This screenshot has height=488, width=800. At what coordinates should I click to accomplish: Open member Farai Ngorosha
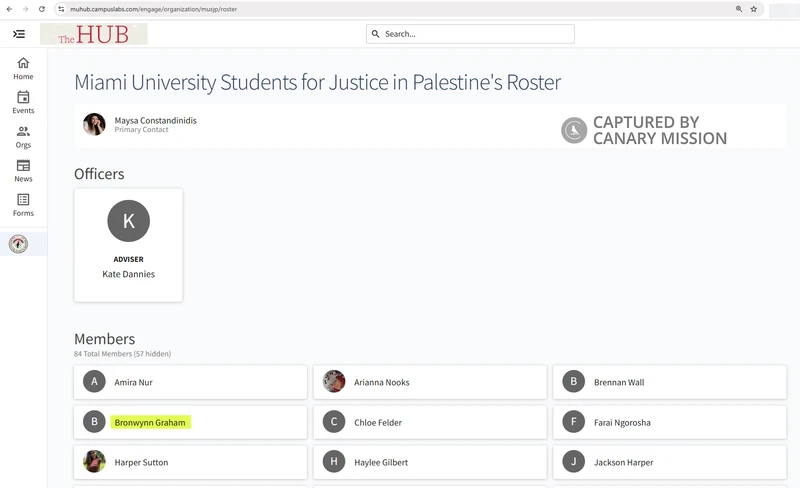pyautogui.click(x=669, y=422)
